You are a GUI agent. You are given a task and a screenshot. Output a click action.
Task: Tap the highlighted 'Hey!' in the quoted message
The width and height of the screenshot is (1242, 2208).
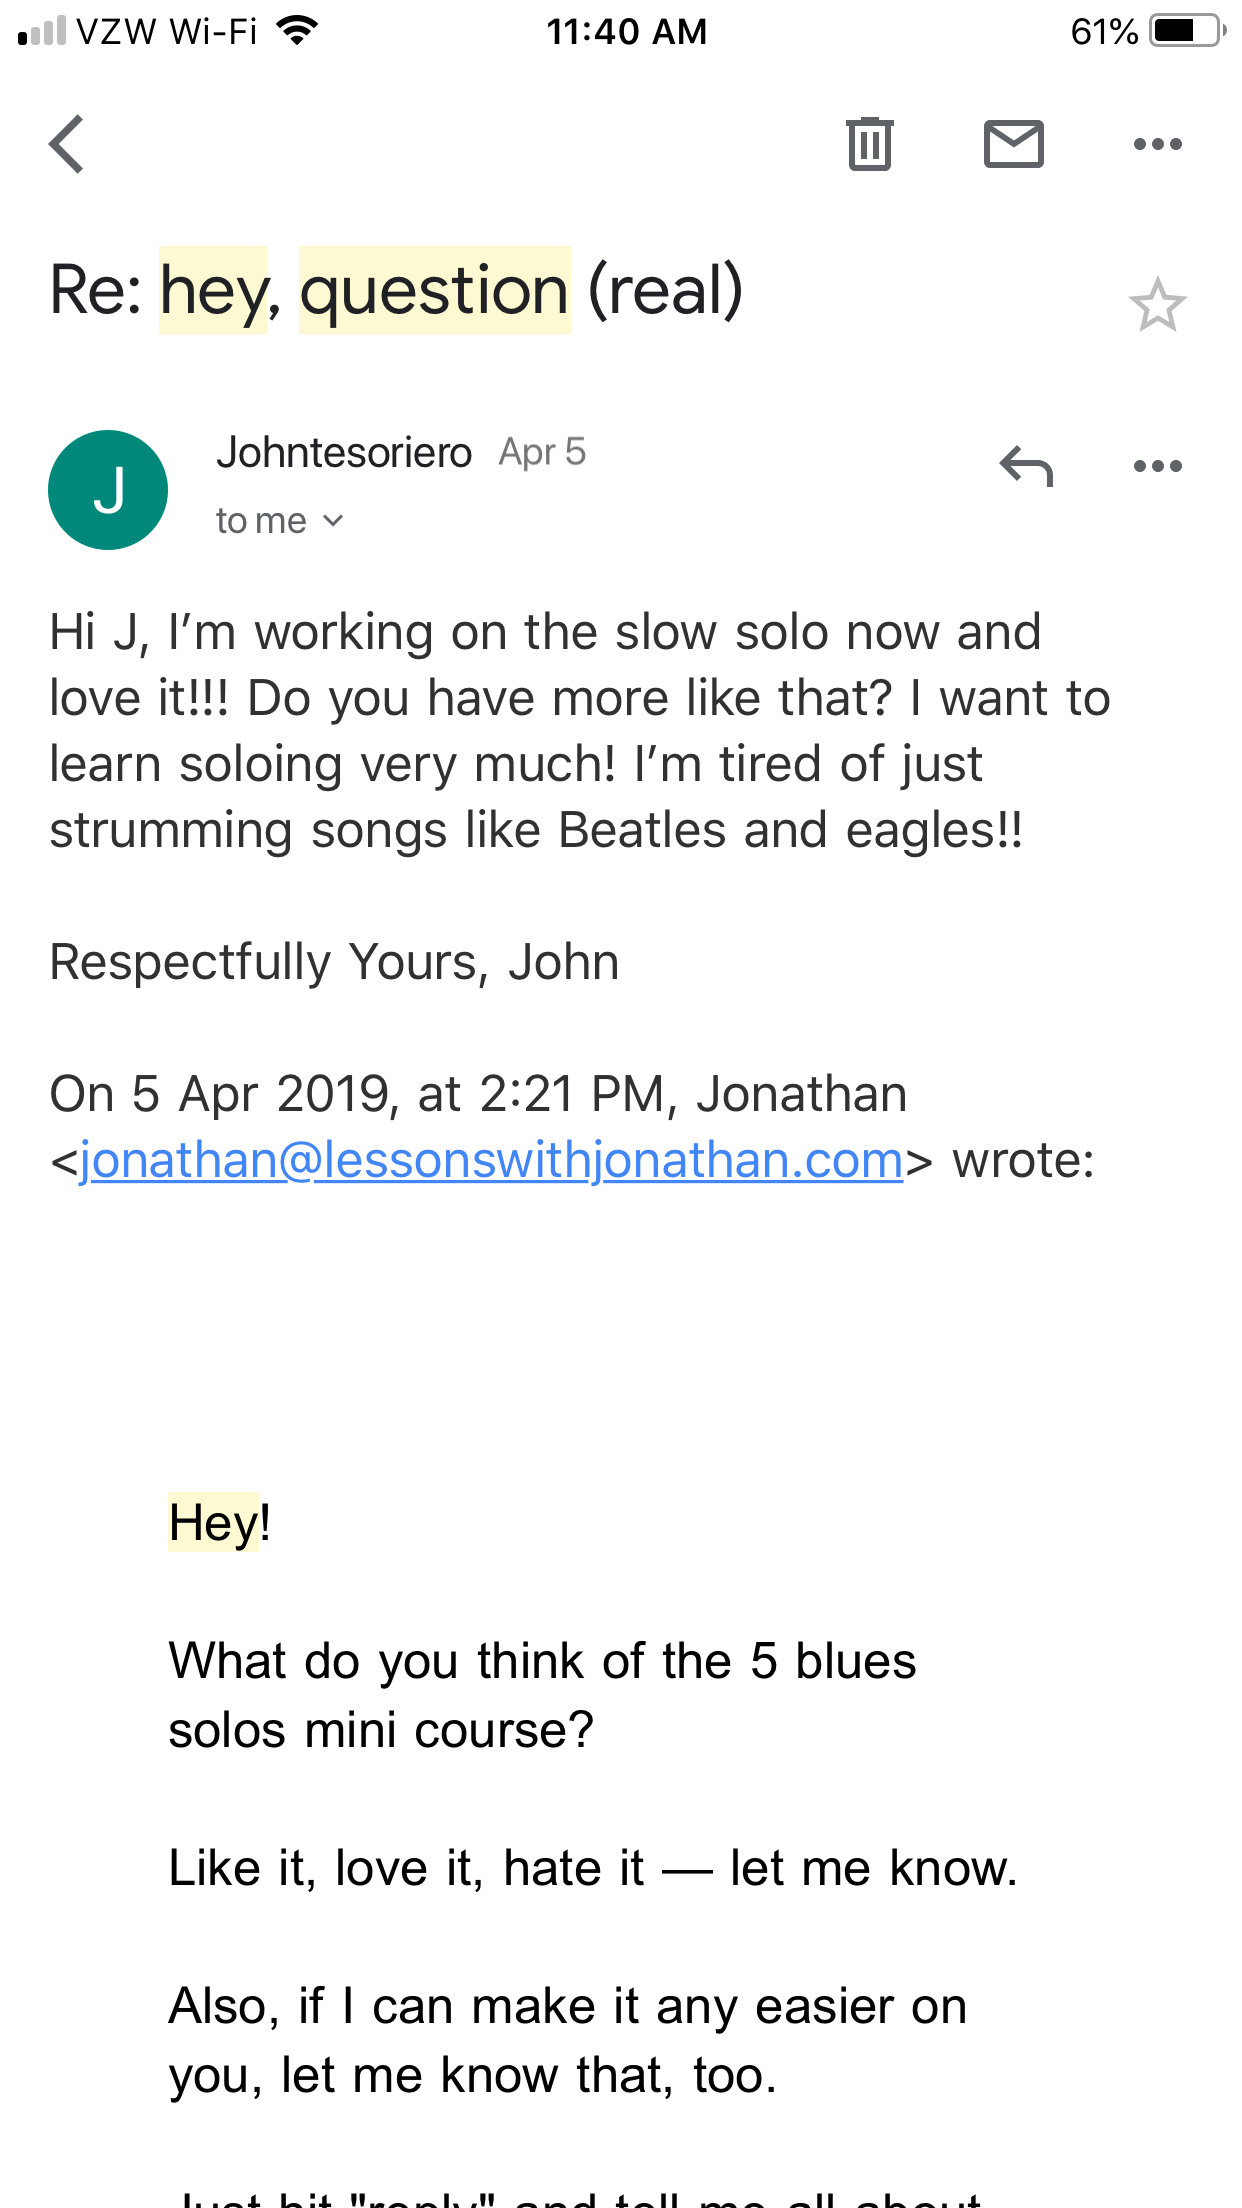pos(219,1523)
